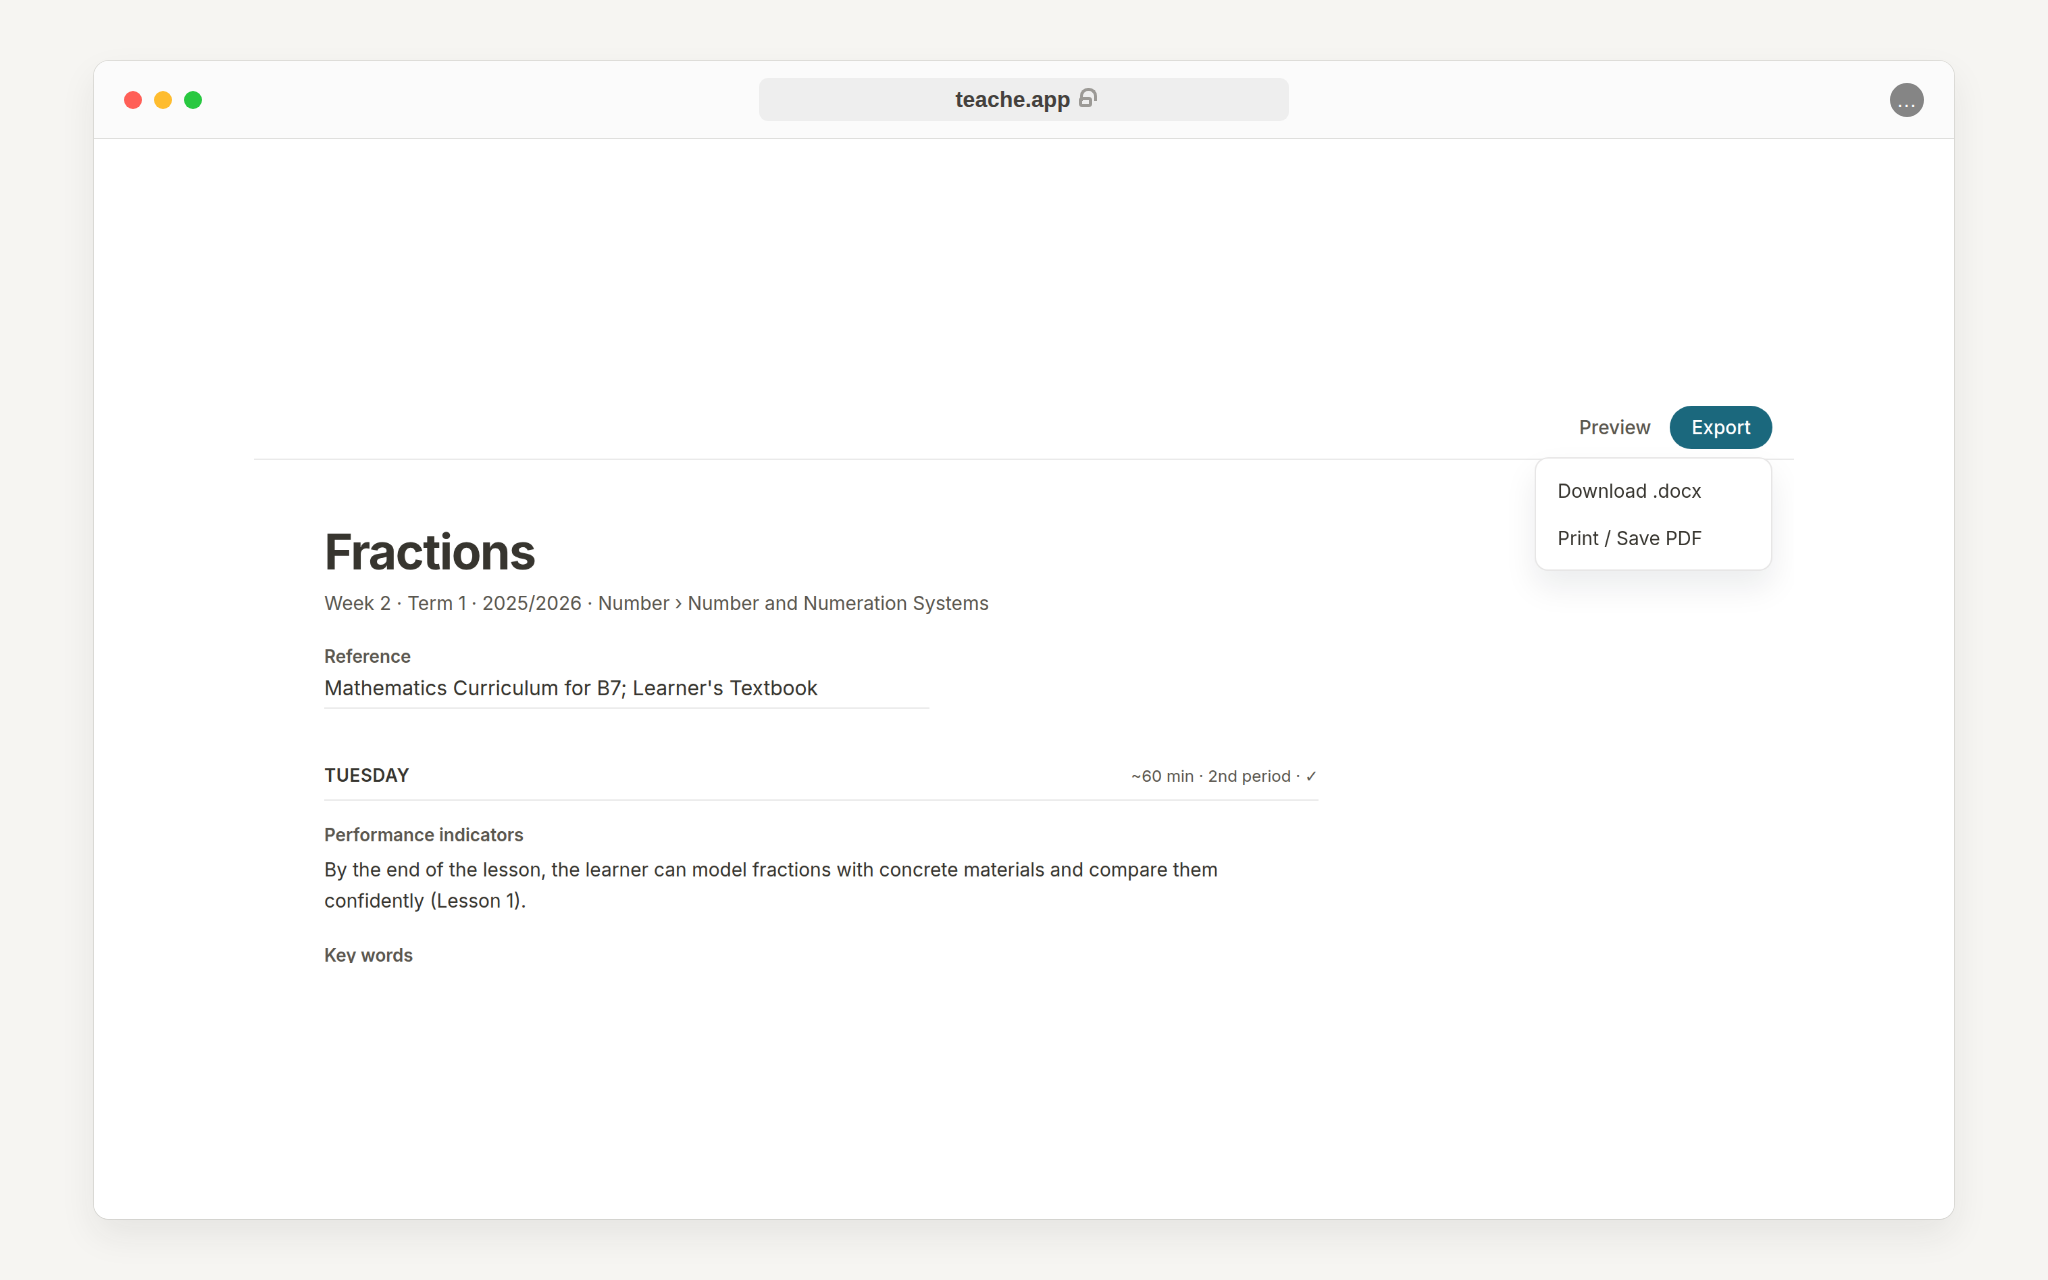Click Number and Numeration Systems breadcrumb
2048x1280 pixels.
[x=838, y=603]
